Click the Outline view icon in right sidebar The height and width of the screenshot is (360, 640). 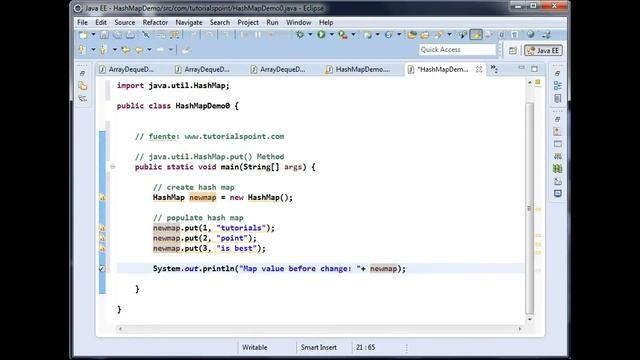coord(558,86)
